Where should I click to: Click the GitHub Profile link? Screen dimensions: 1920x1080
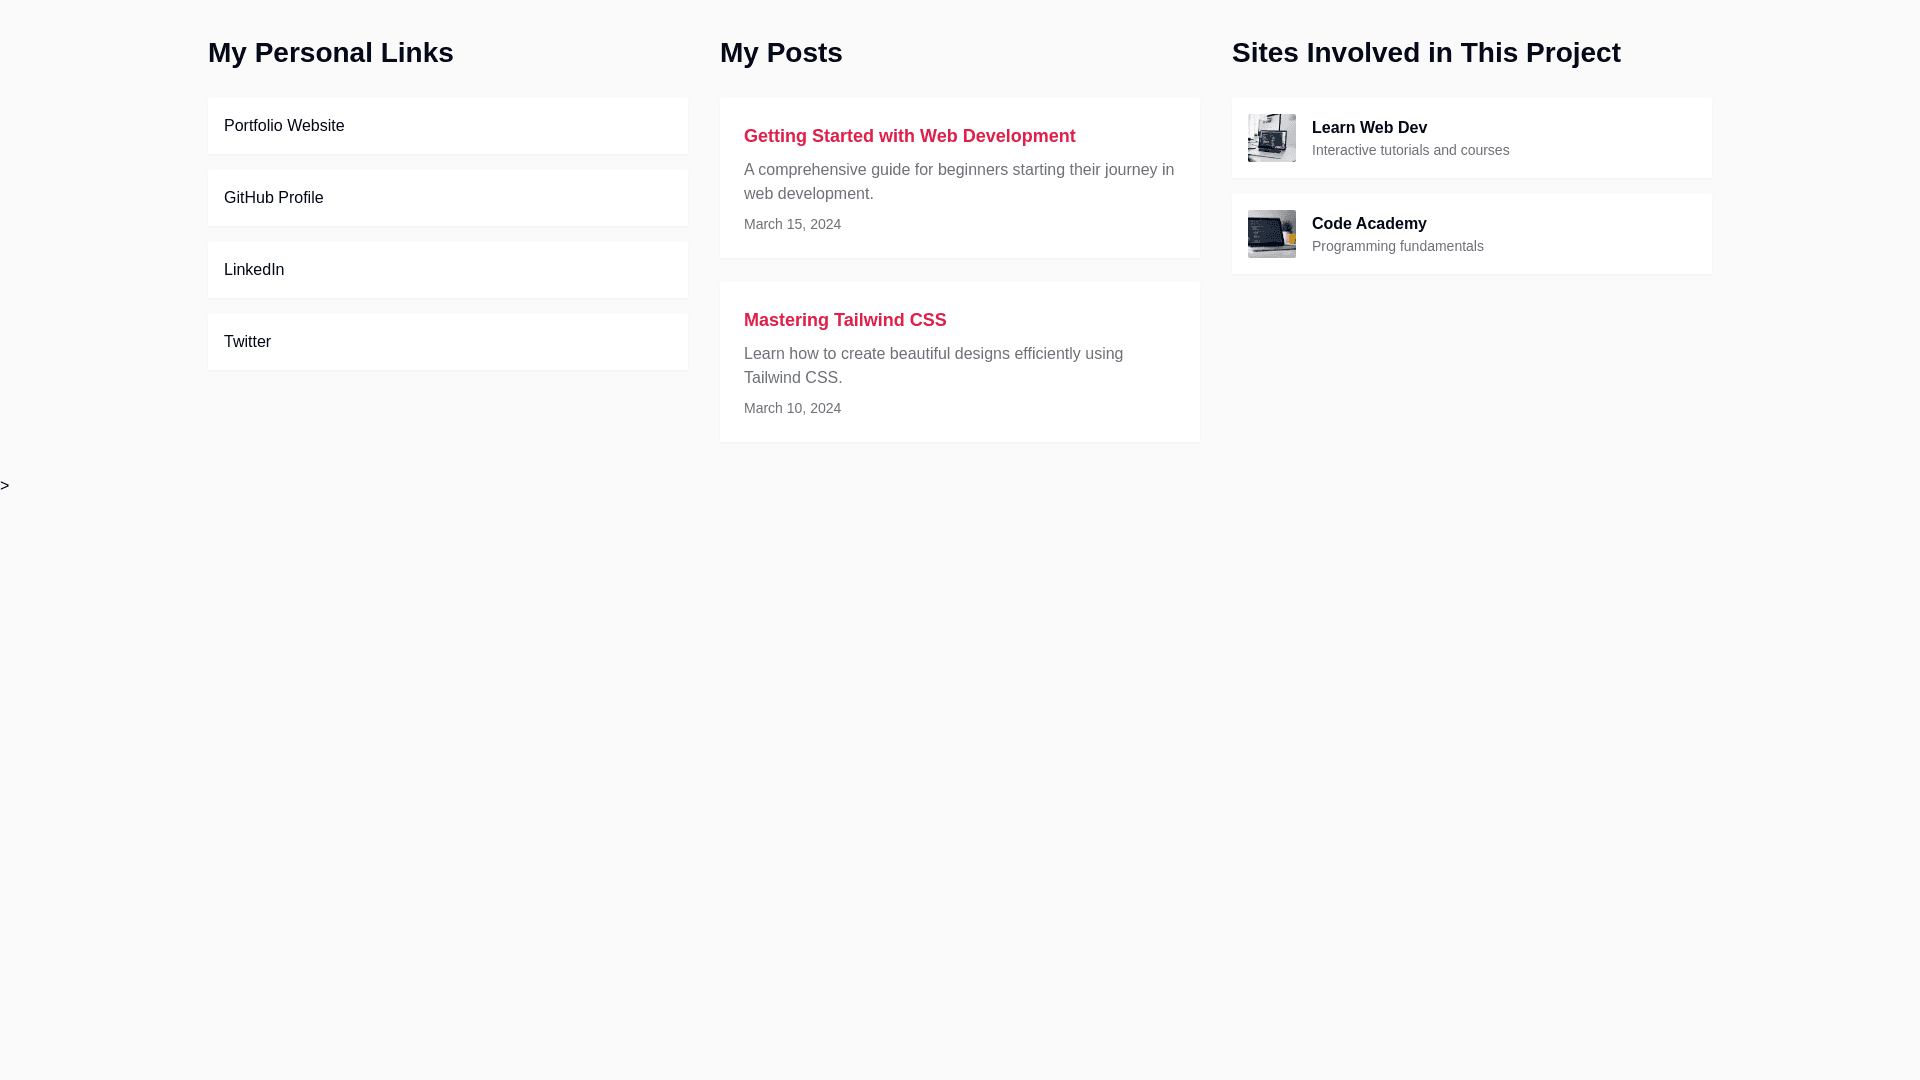tap(273, 198)
